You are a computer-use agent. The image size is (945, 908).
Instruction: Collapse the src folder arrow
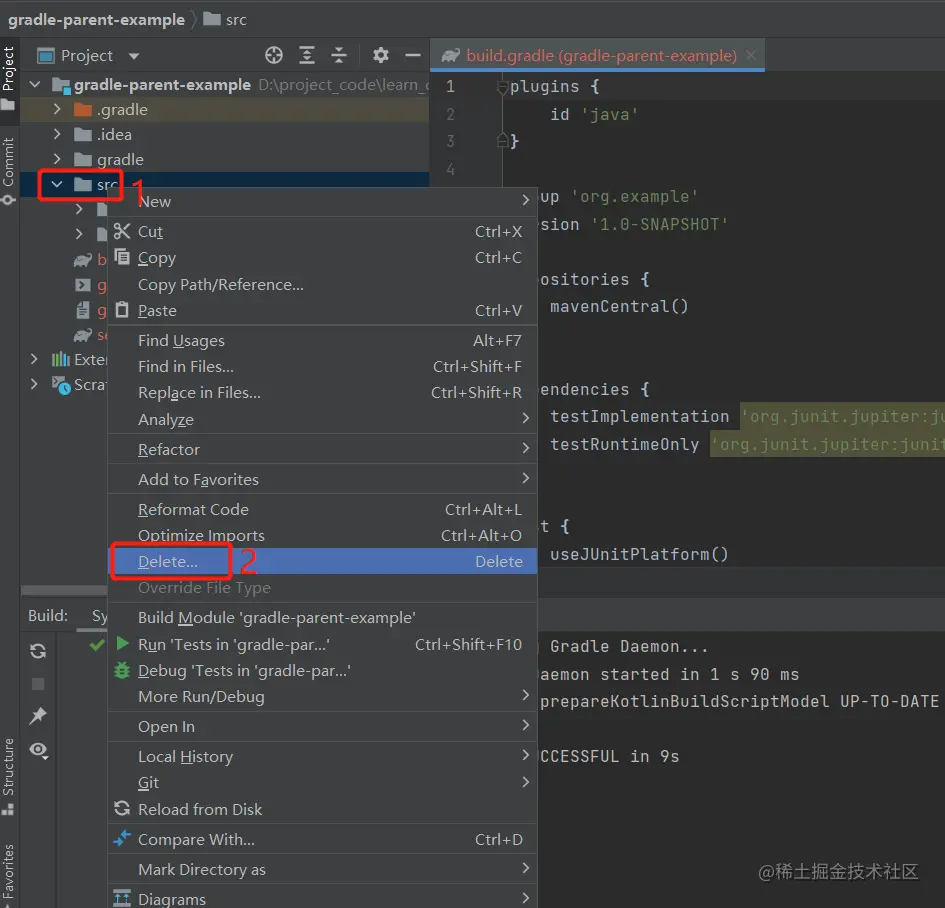(x=57, y=184)
